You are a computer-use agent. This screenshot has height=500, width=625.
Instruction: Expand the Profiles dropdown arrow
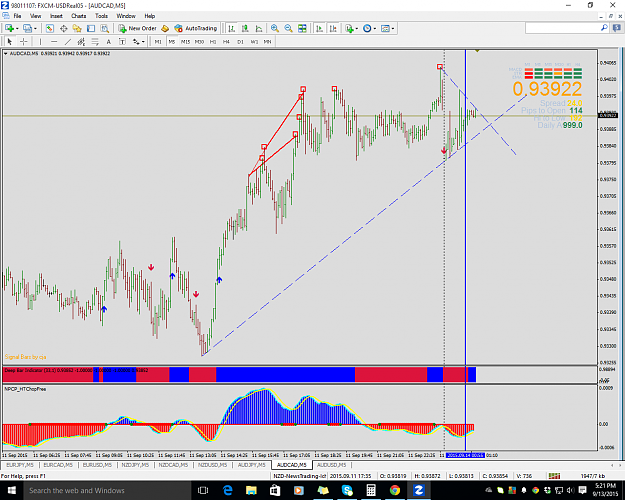(x=35, y=28)
